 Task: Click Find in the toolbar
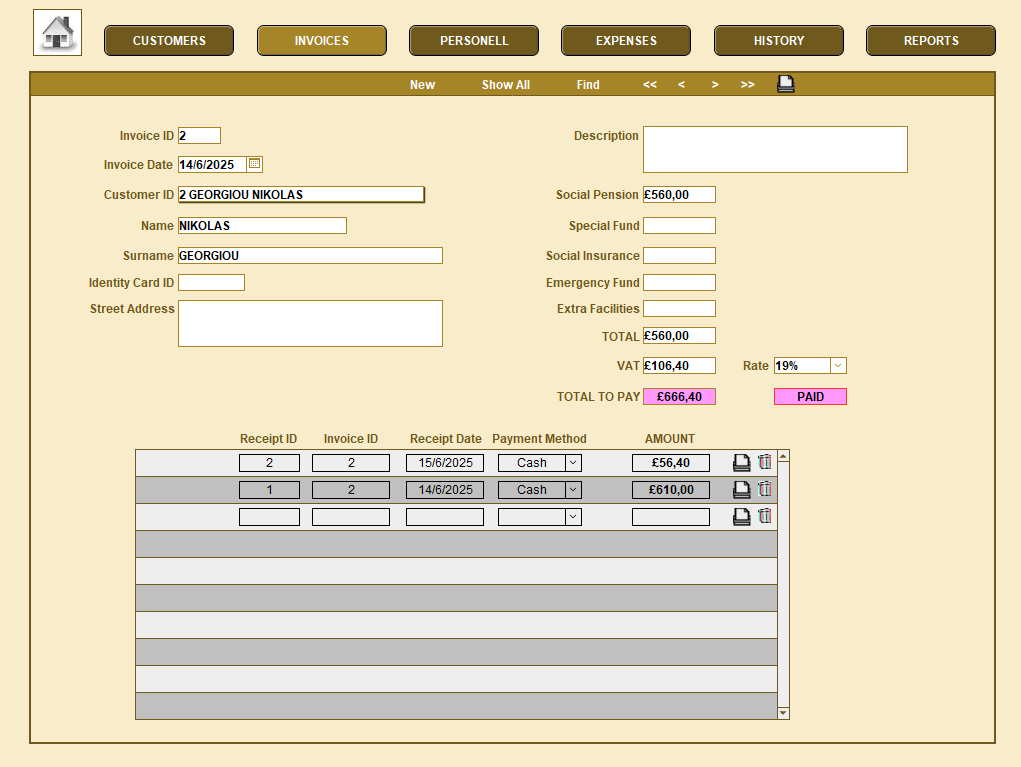(588, 85)
